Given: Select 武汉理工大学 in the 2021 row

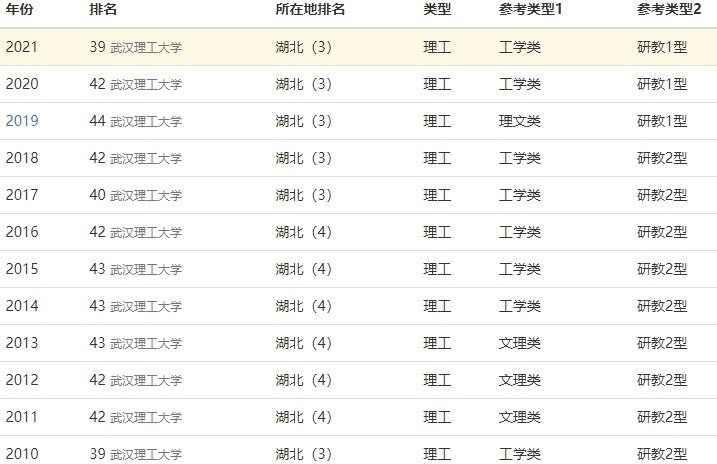Looking at the screenshot, I should coord(146,48).
